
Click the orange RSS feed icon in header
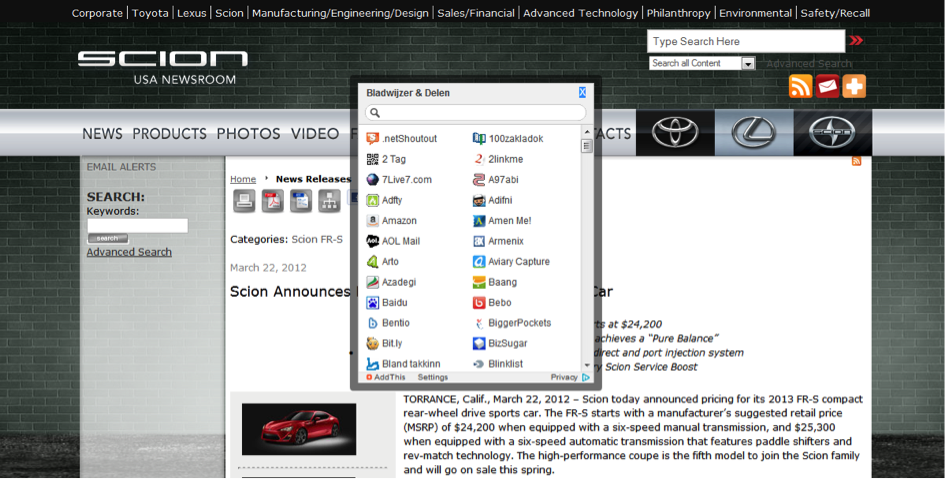(800, 86)
